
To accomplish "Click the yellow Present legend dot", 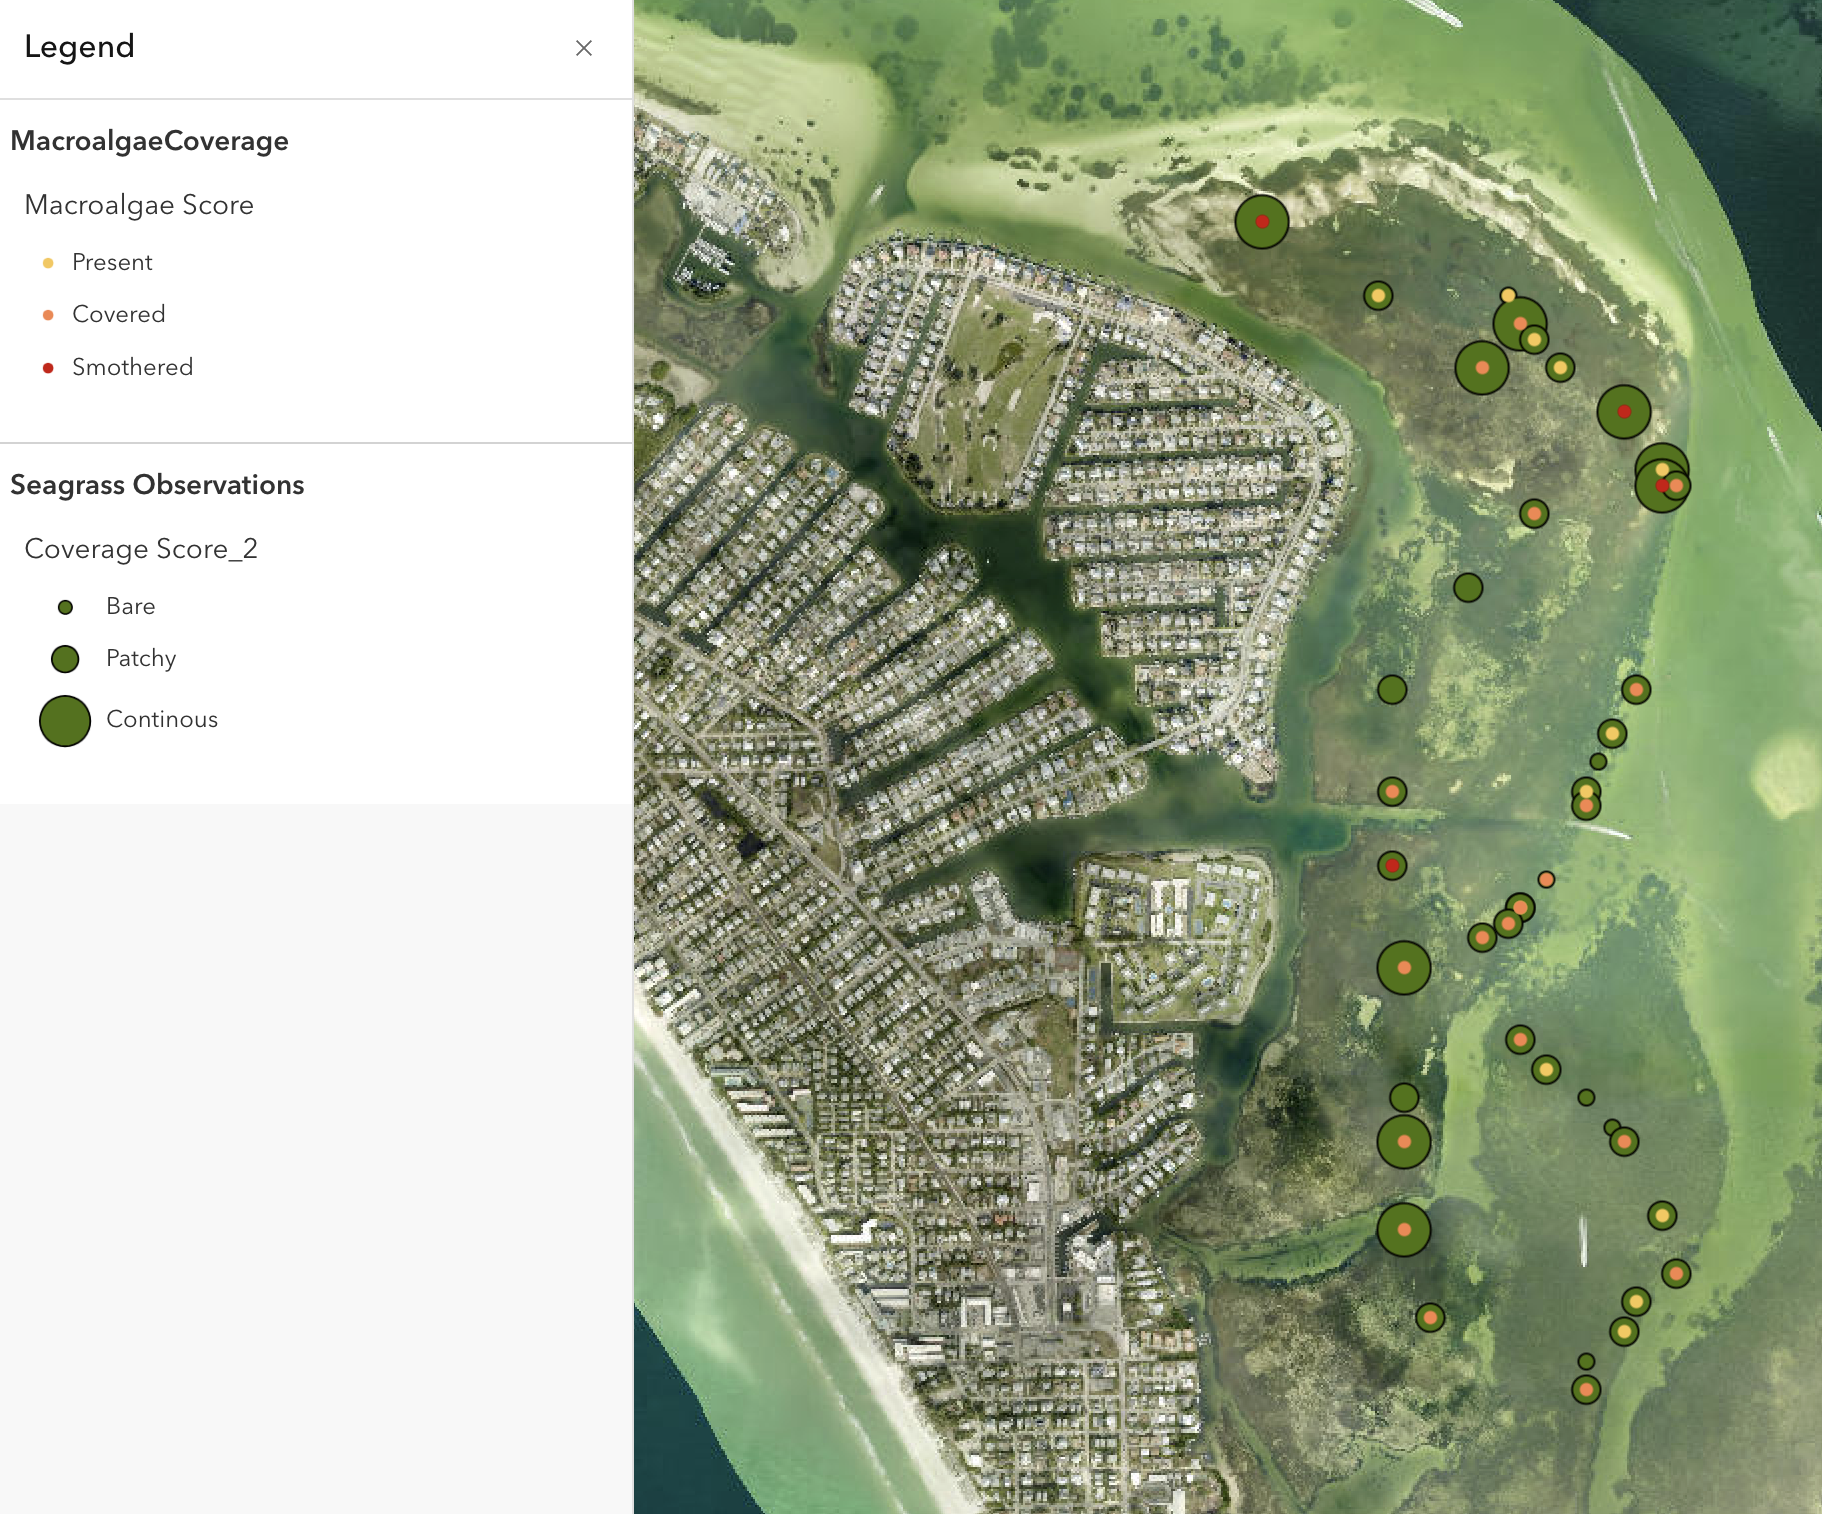I will [48, 263].
